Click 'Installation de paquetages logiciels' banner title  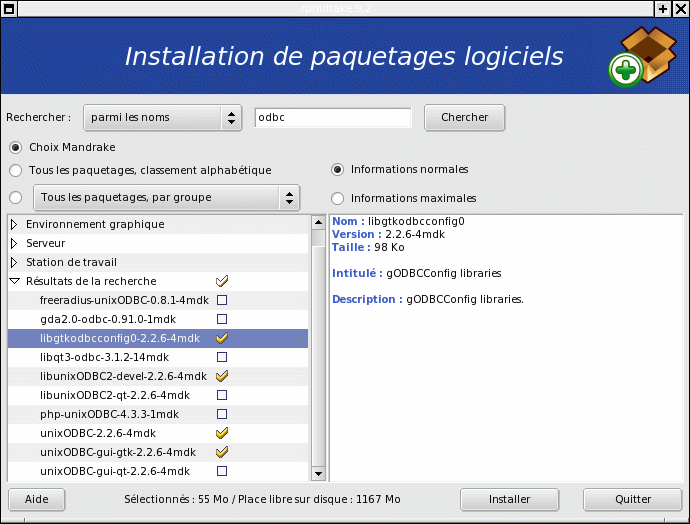[x=344, y=57]
